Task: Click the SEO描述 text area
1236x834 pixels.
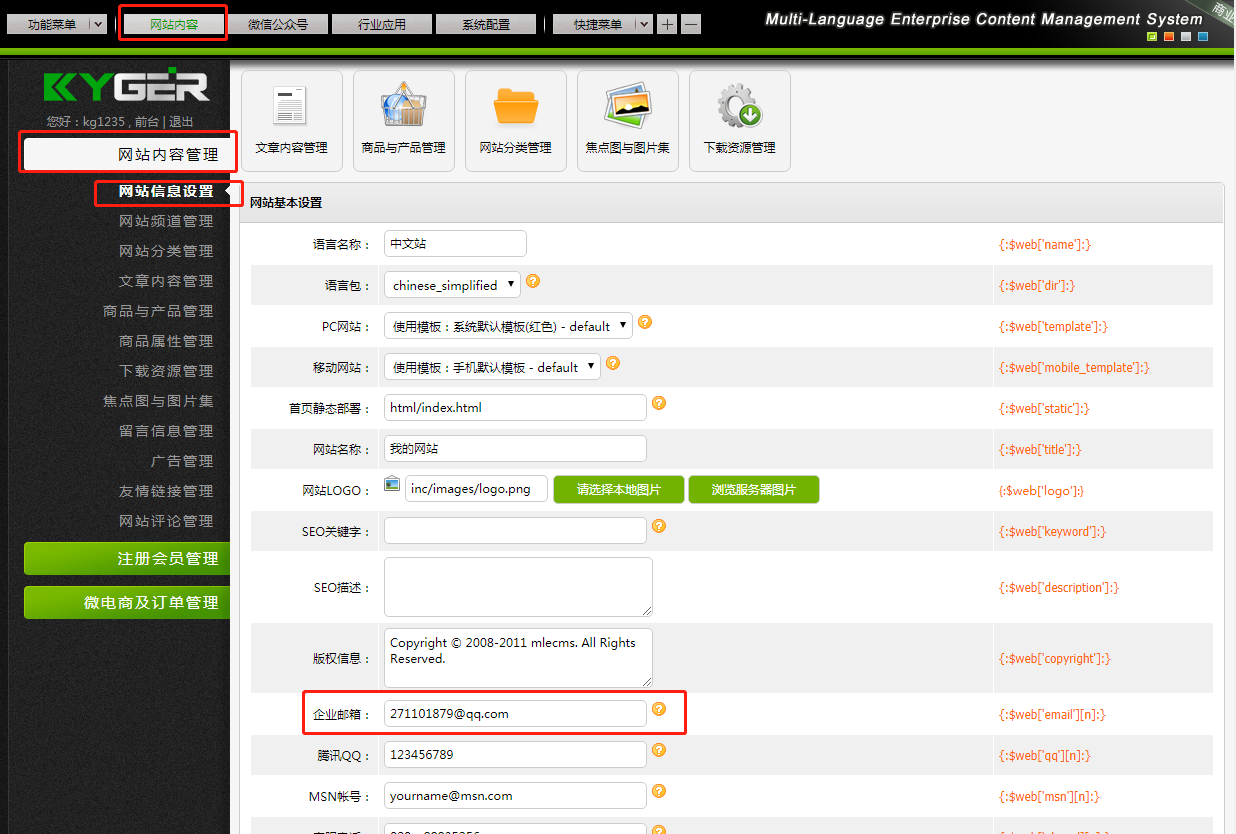Action: (518, 587)
